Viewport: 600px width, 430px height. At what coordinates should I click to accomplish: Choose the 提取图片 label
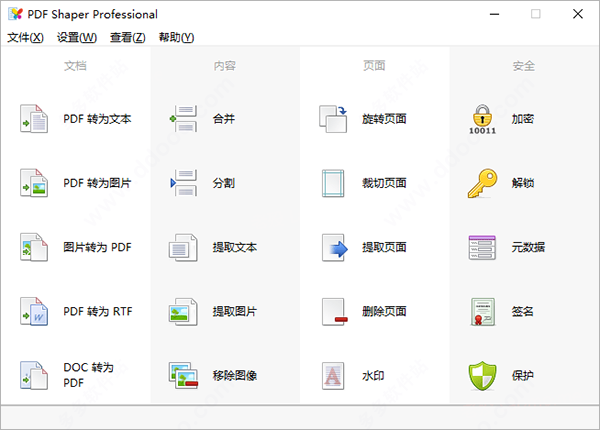coord(235,311)
